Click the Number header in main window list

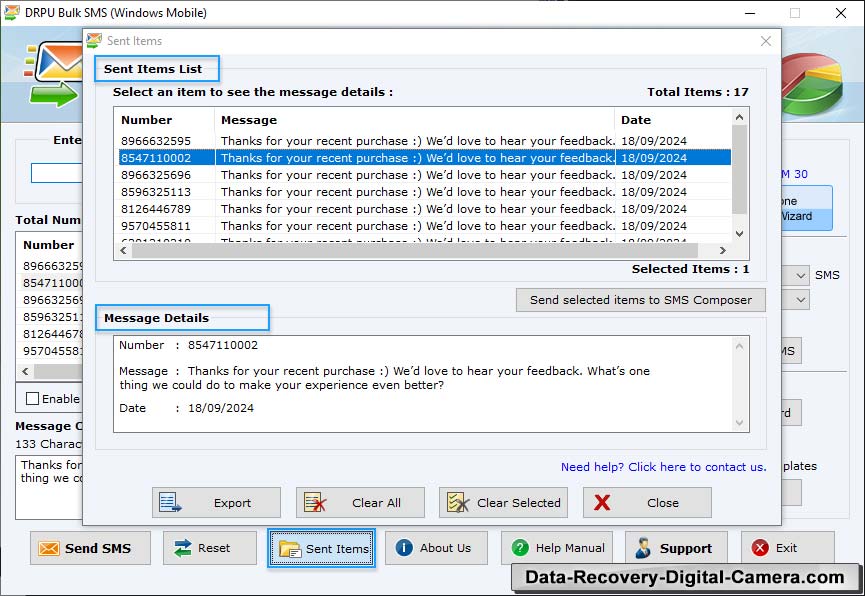tap(49, 245)
